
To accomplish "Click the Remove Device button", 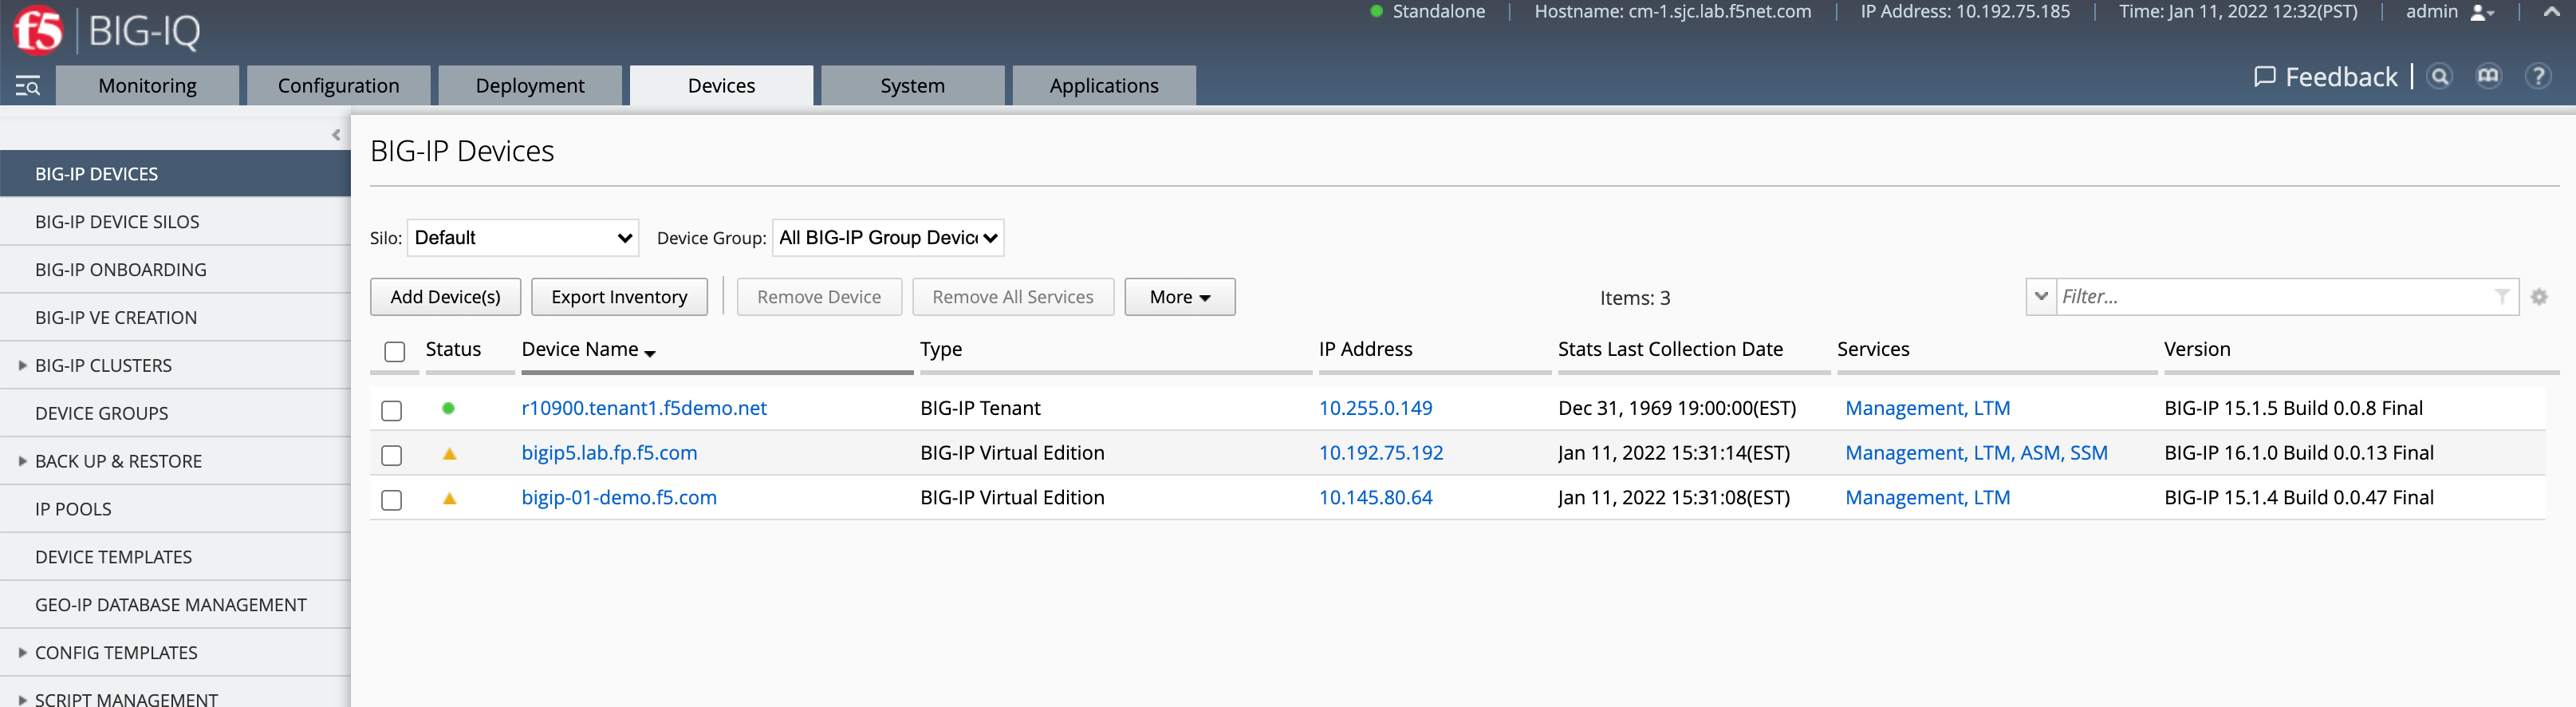I will [x=819, y=297].
